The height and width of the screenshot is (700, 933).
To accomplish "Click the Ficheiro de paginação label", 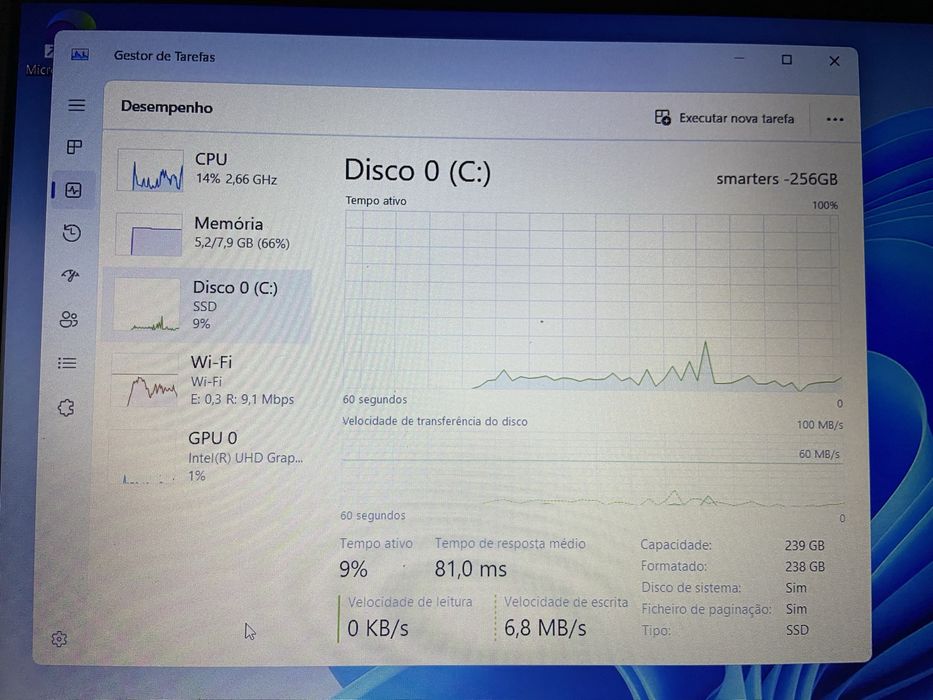I will (706, 609).
